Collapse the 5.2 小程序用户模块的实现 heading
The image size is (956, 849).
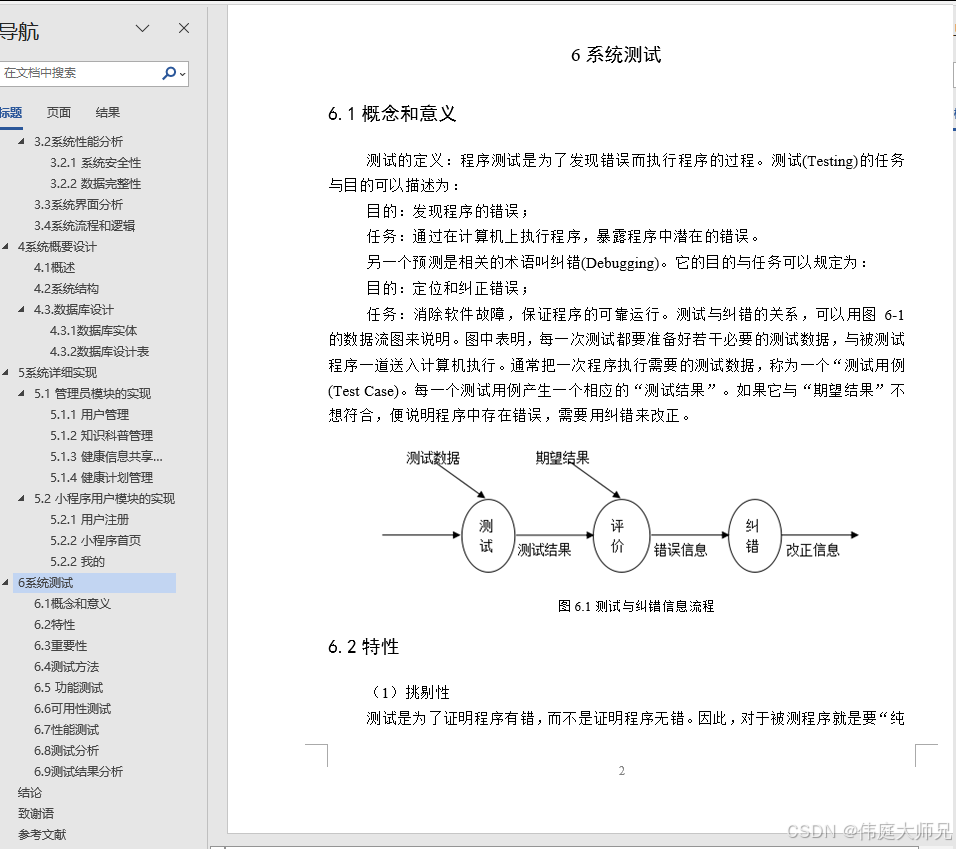coord(22,499)
